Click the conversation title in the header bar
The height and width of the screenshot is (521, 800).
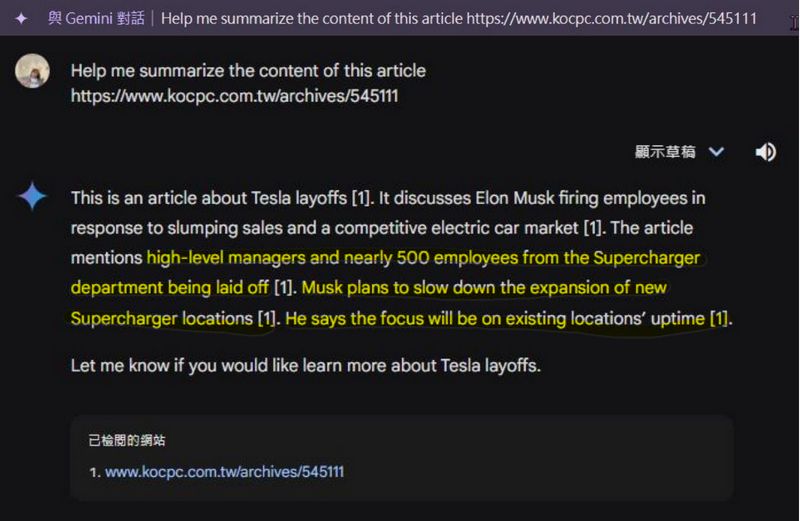[x=458, y=18]
